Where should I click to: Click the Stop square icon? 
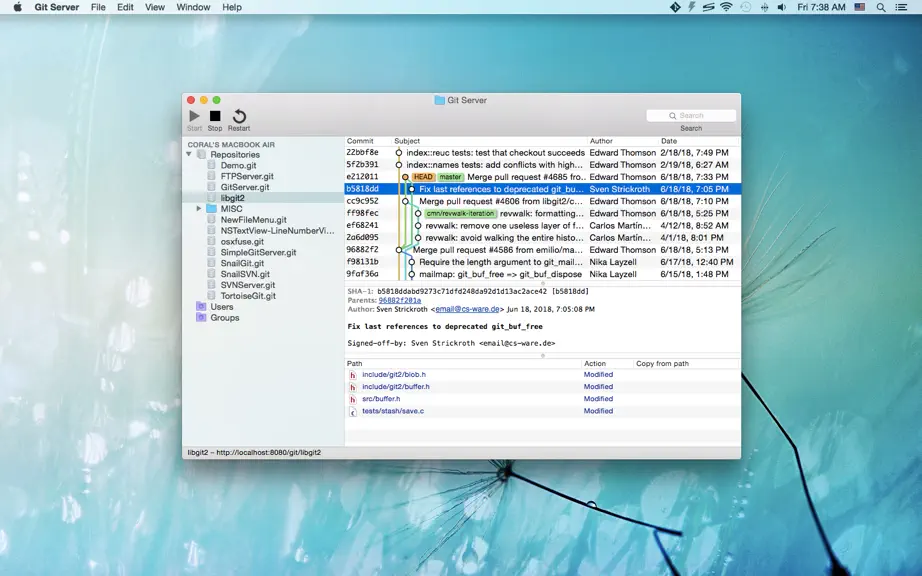pyautogui.click(x=215, y=116)
